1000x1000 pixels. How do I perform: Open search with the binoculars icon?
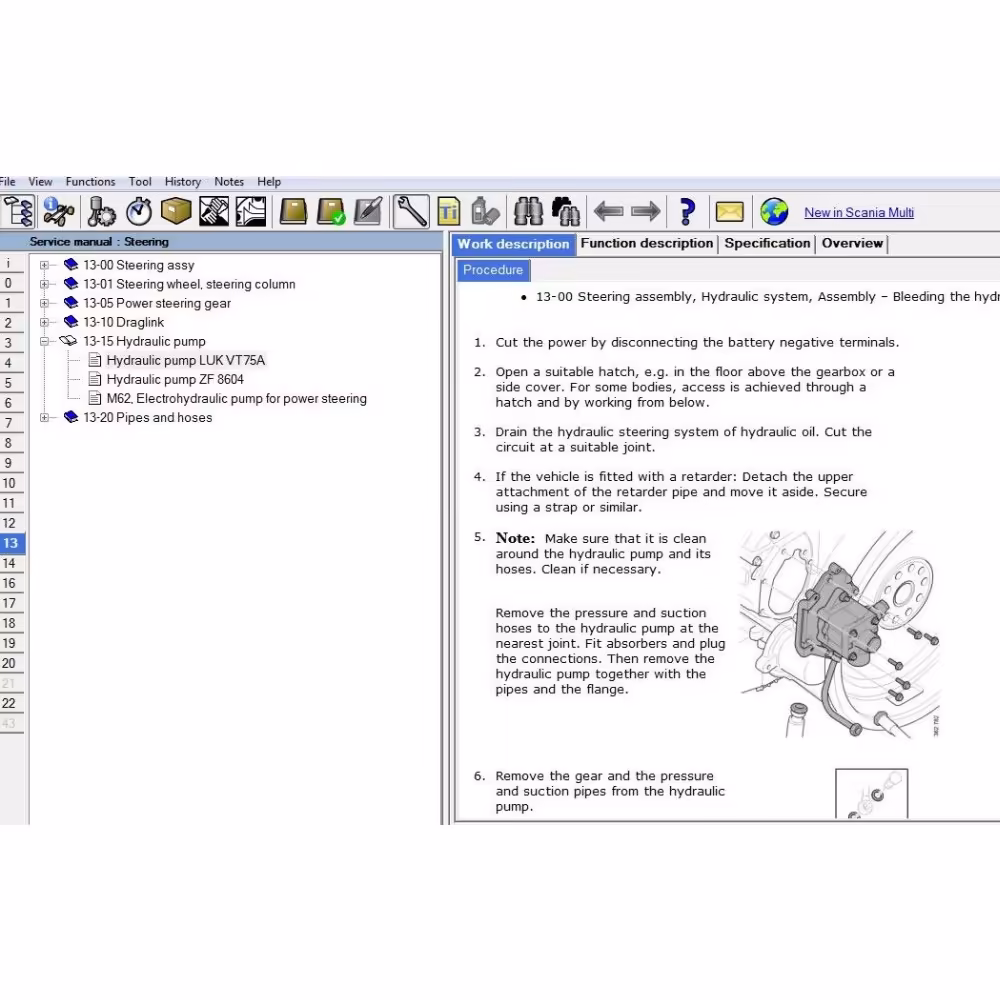pos(529,212)
